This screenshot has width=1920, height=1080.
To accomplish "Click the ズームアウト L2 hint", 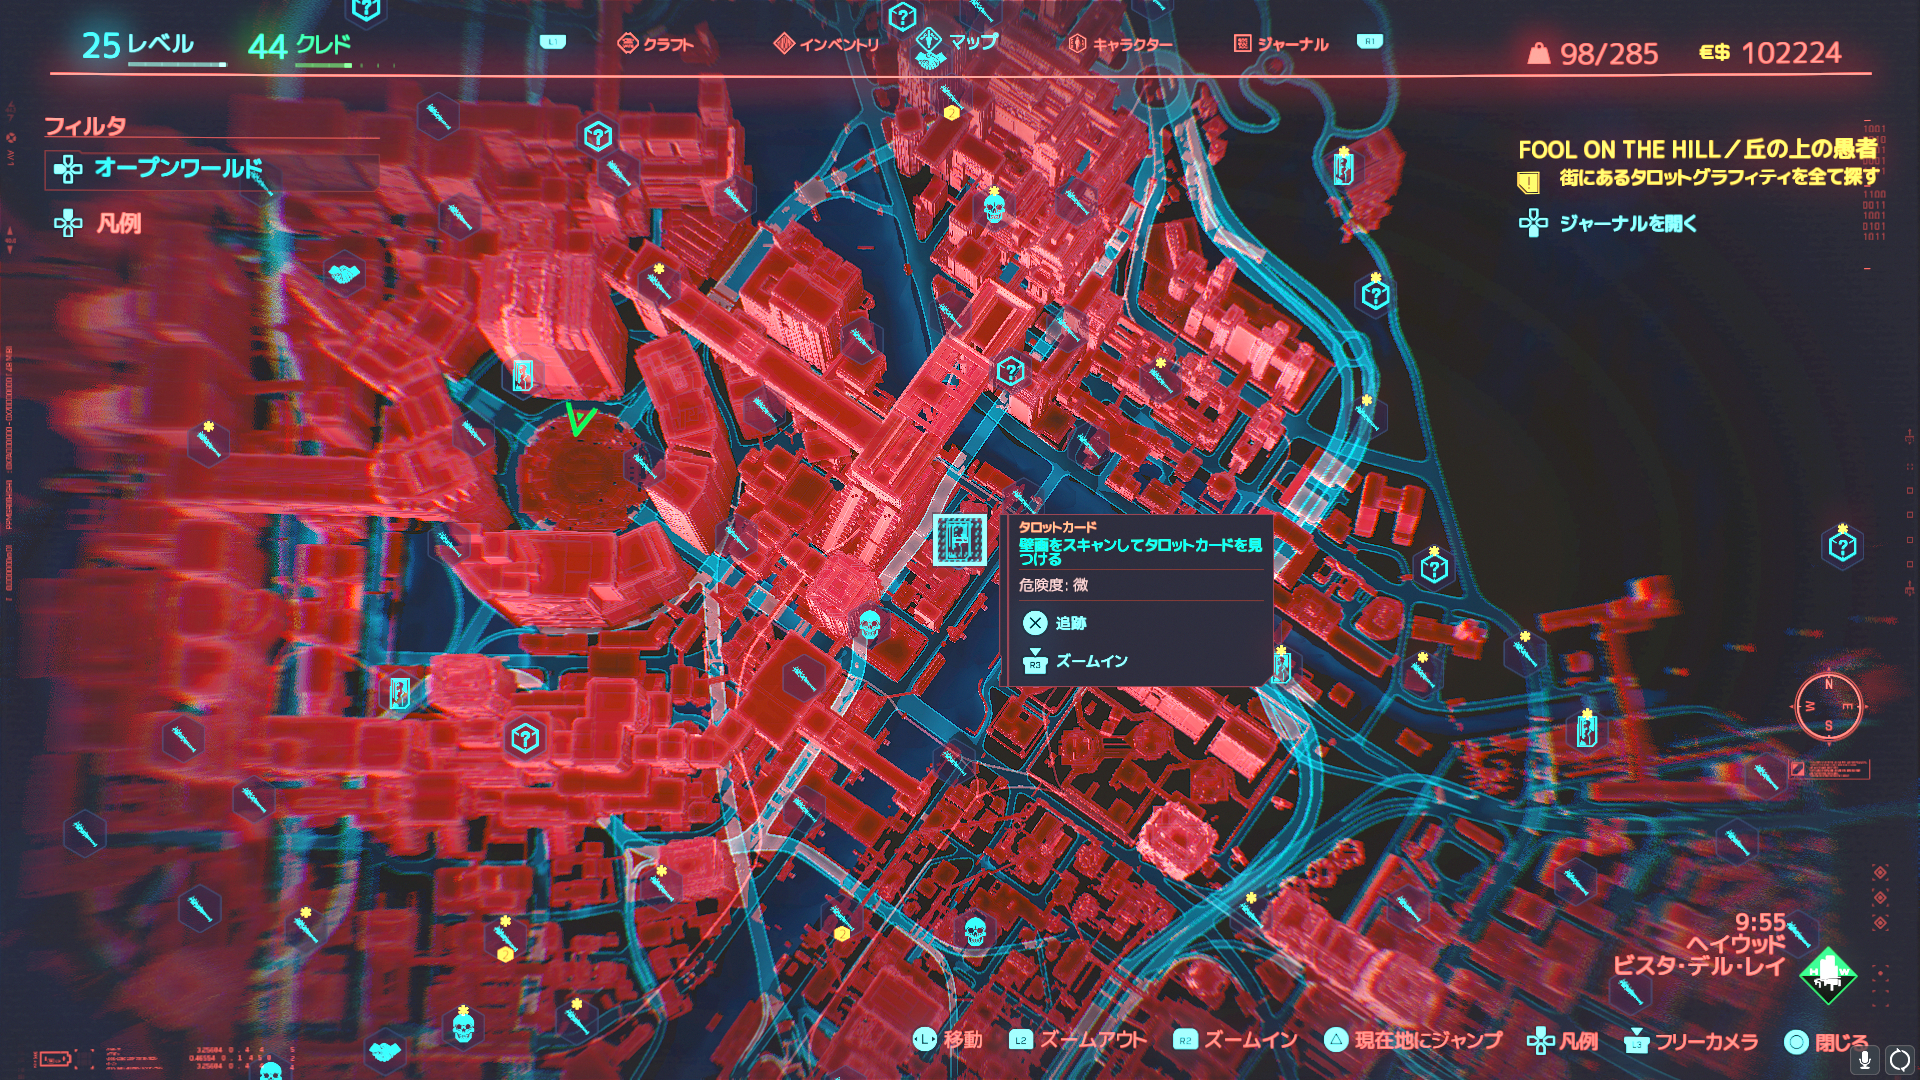I will 1077,1040.
